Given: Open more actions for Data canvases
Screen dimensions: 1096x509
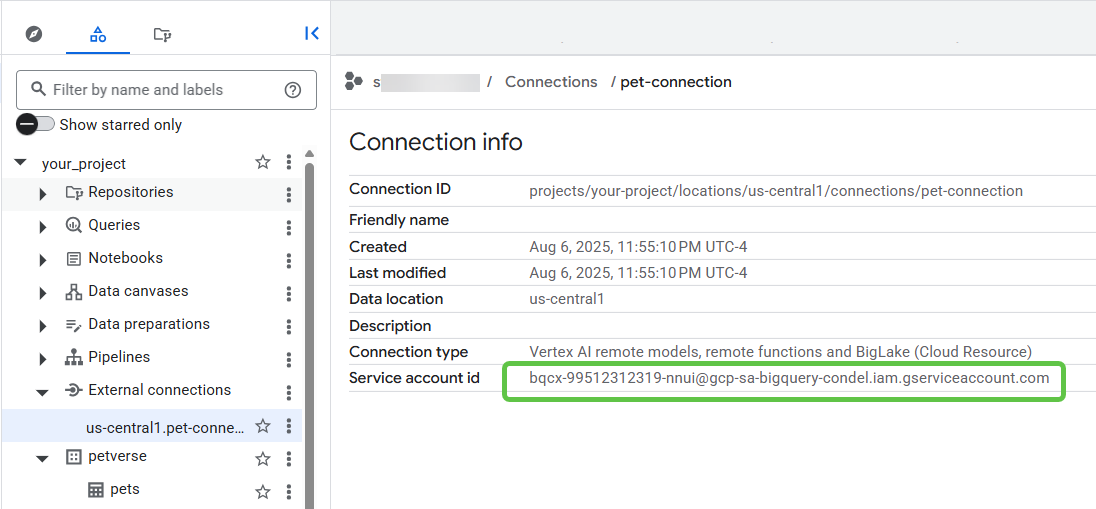Looking at the screenshot, I should tap(289, 293).
